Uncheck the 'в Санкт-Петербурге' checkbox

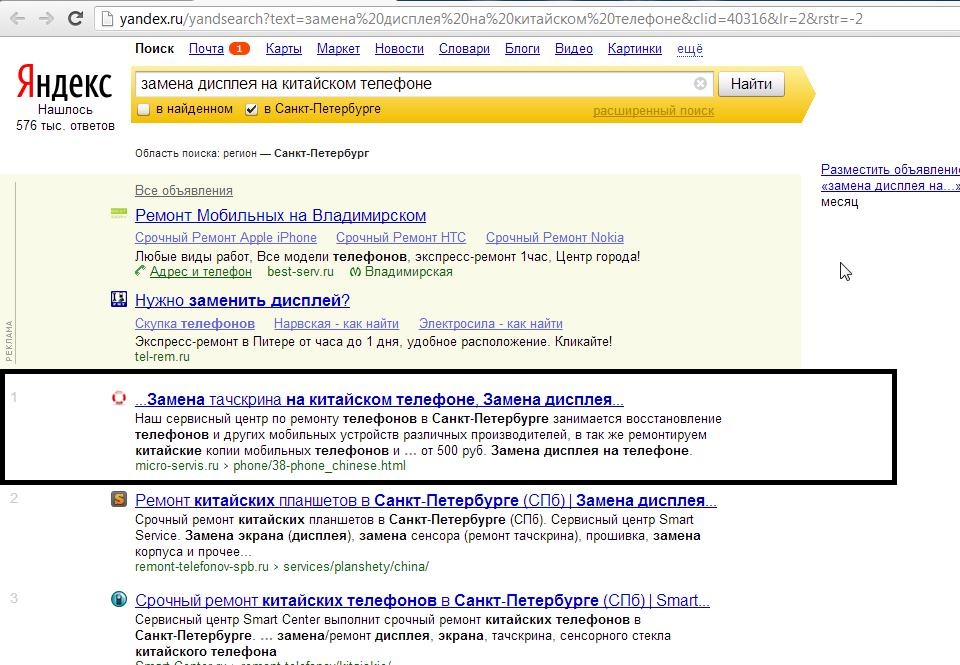pyautogui.click(x=251, y=110)
